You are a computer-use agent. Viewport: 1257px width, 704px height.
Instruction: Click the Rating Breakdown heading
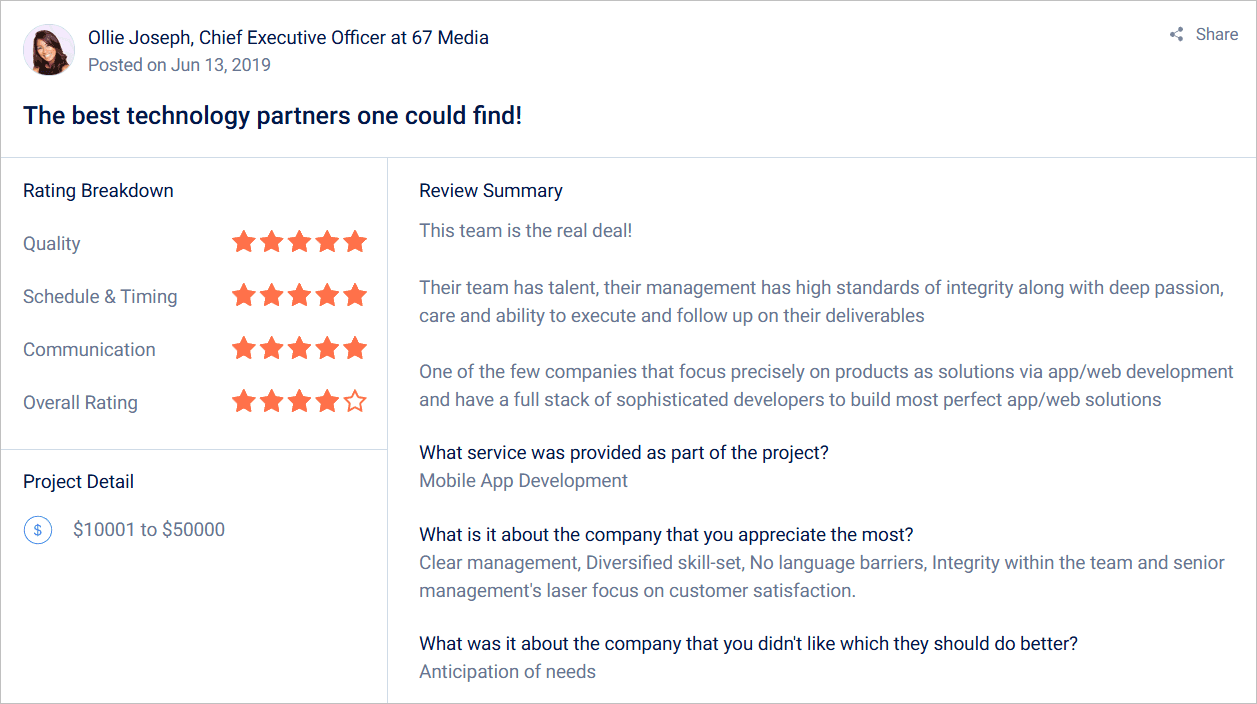pos(98,191)
